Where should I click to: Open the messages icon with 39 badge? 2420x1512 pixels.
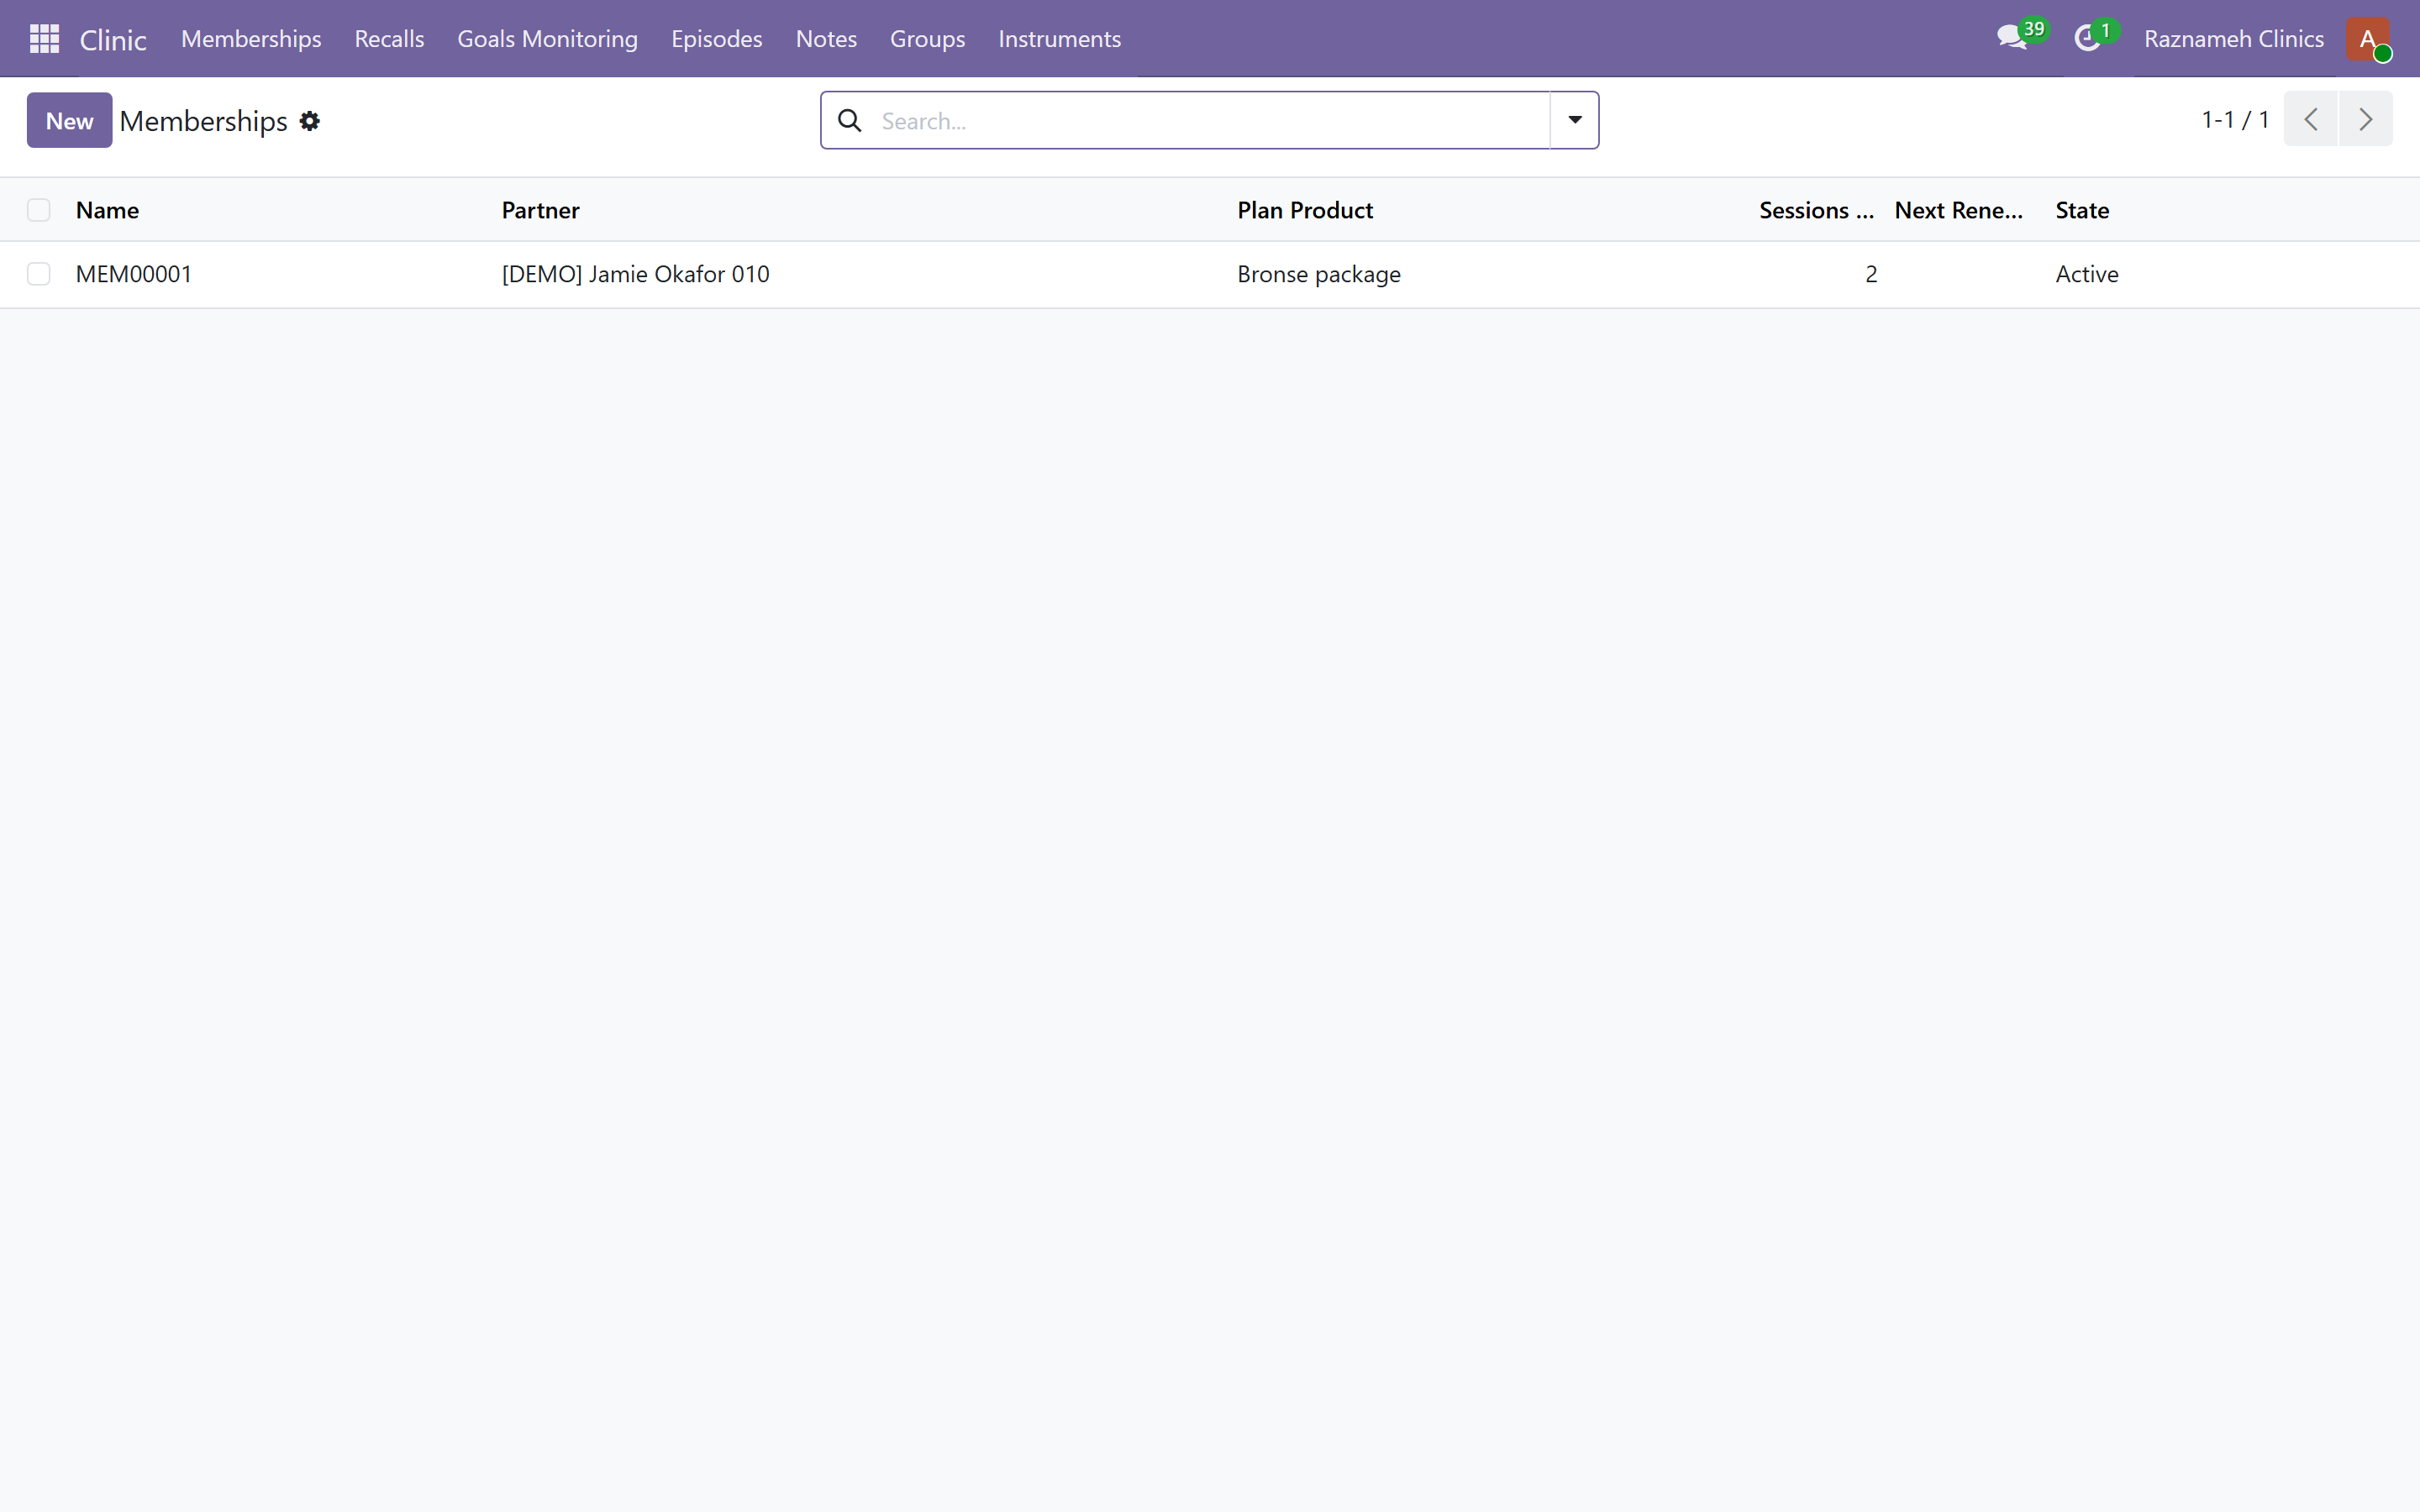pyautogui.click(x=2021, y=37)
